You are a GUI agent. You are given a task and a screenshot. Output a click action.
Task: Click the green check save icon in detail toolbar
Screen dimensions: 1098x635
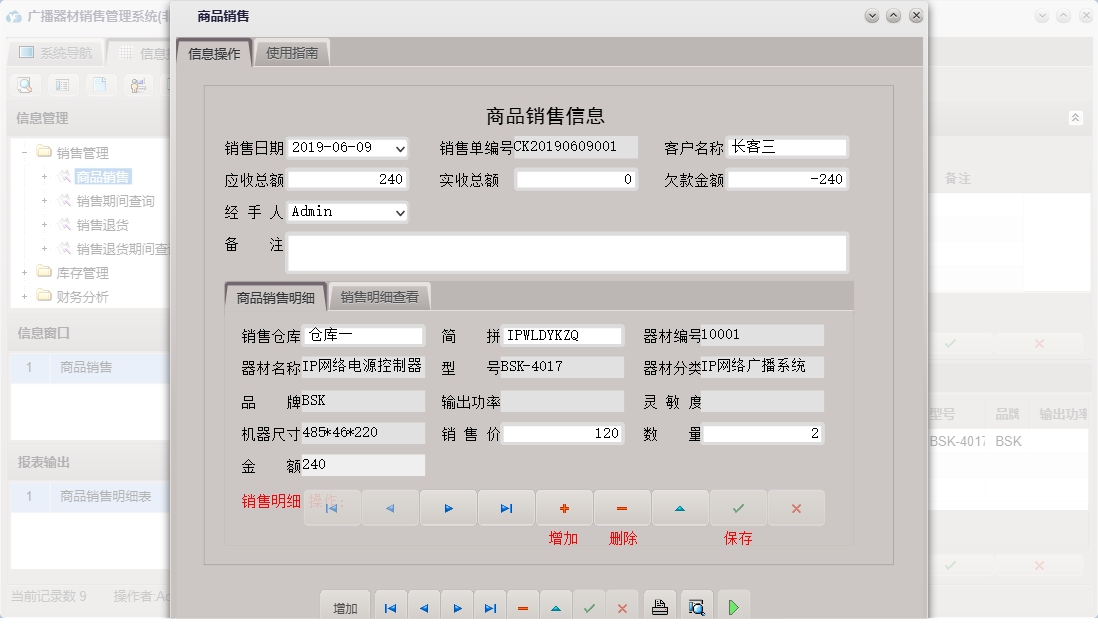tap(738, 507)
